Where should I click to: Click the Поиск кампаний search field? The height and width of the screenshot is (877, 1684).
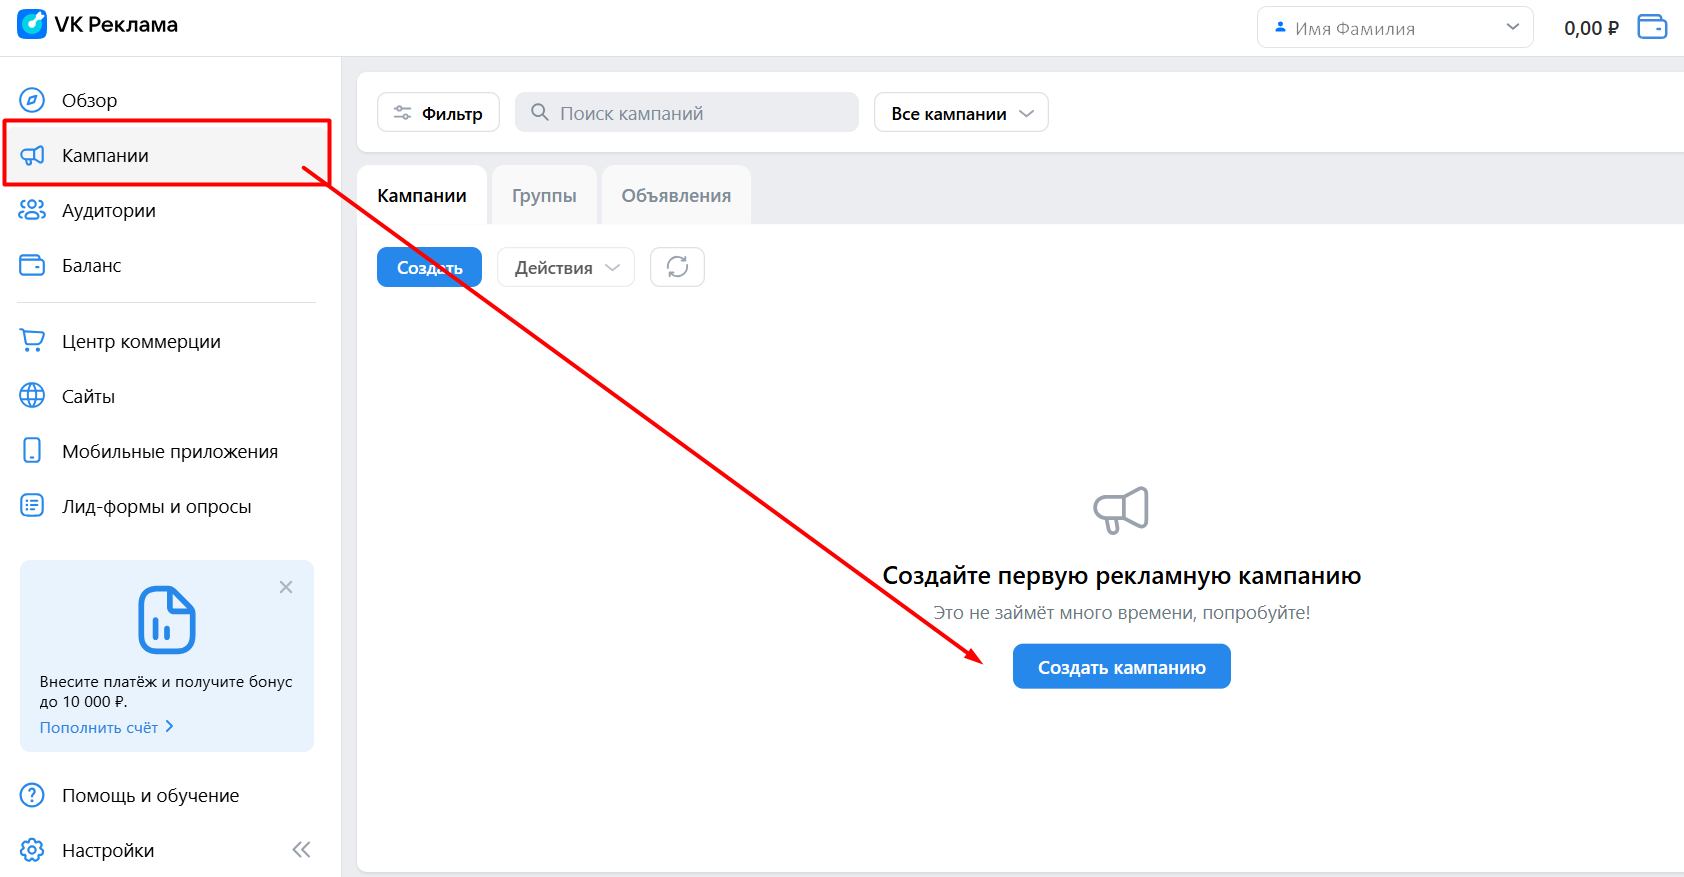[687, 112]
